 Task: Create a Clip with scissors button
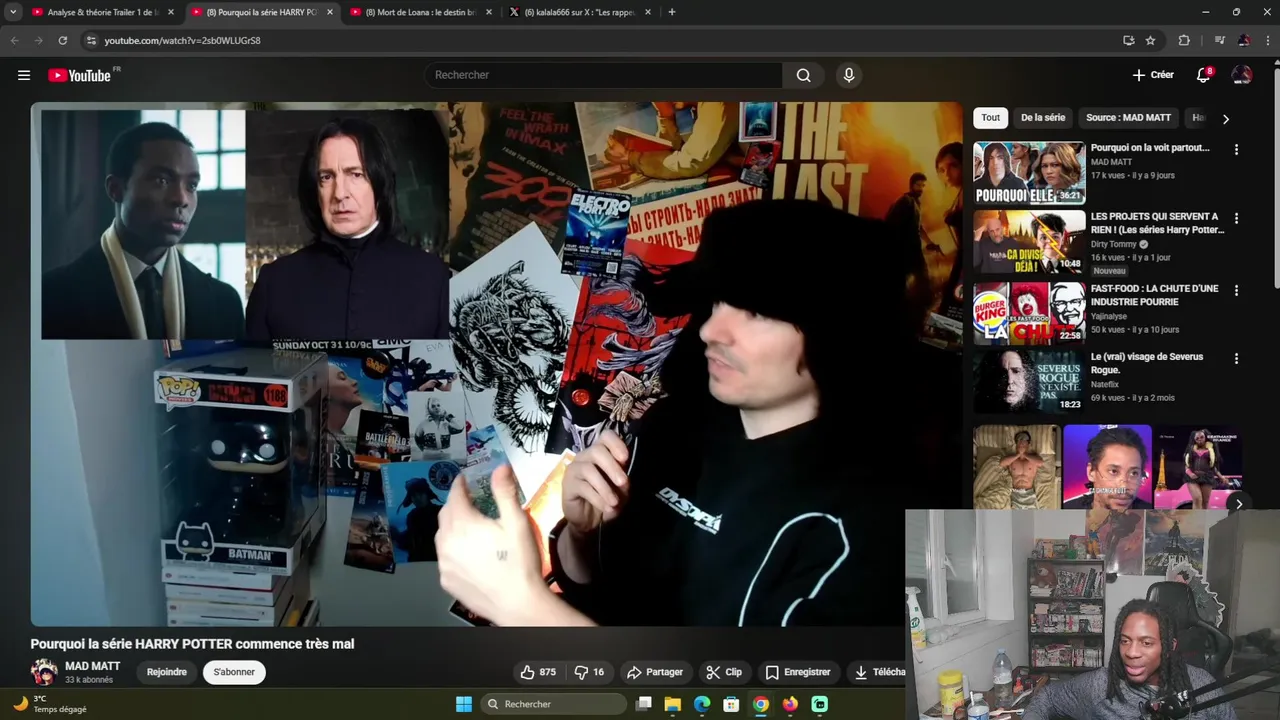(x=724, y=672)
